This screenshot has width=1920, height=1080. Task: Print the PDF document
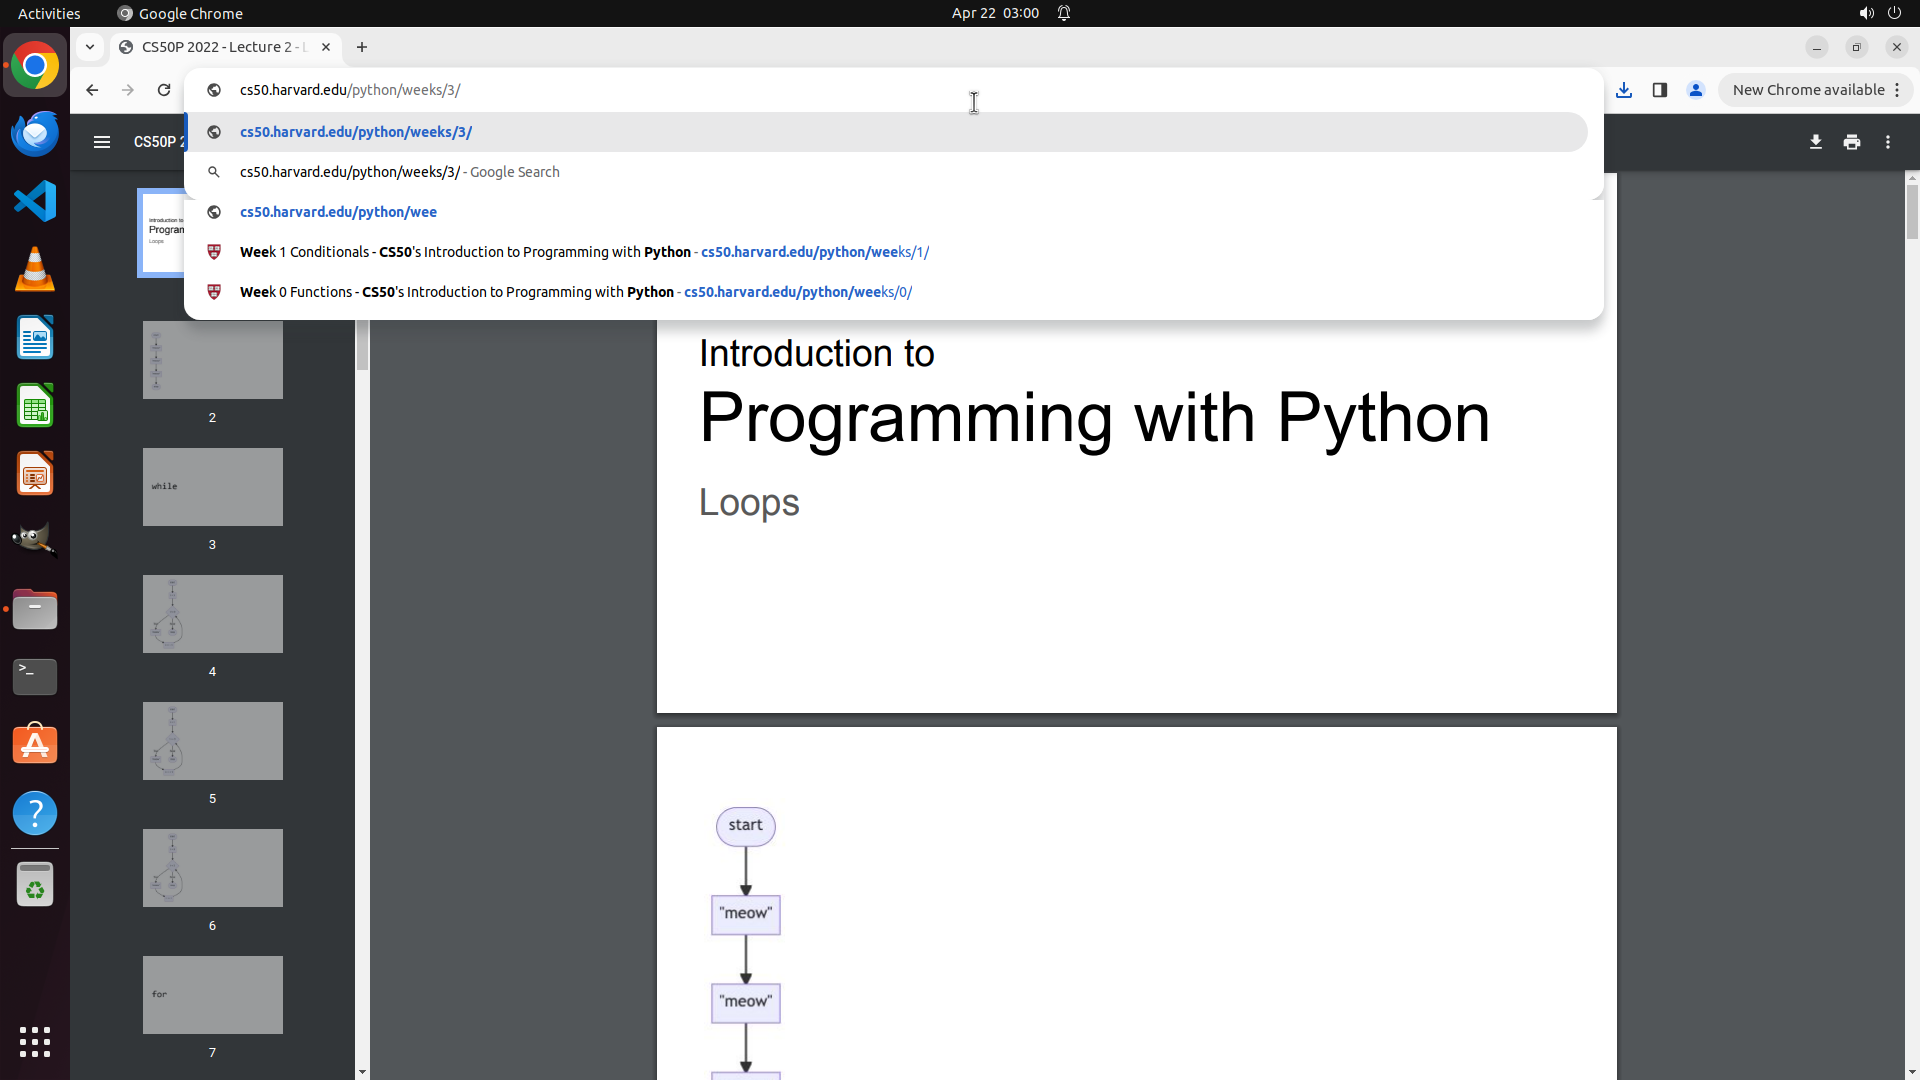pos(1851,142)
